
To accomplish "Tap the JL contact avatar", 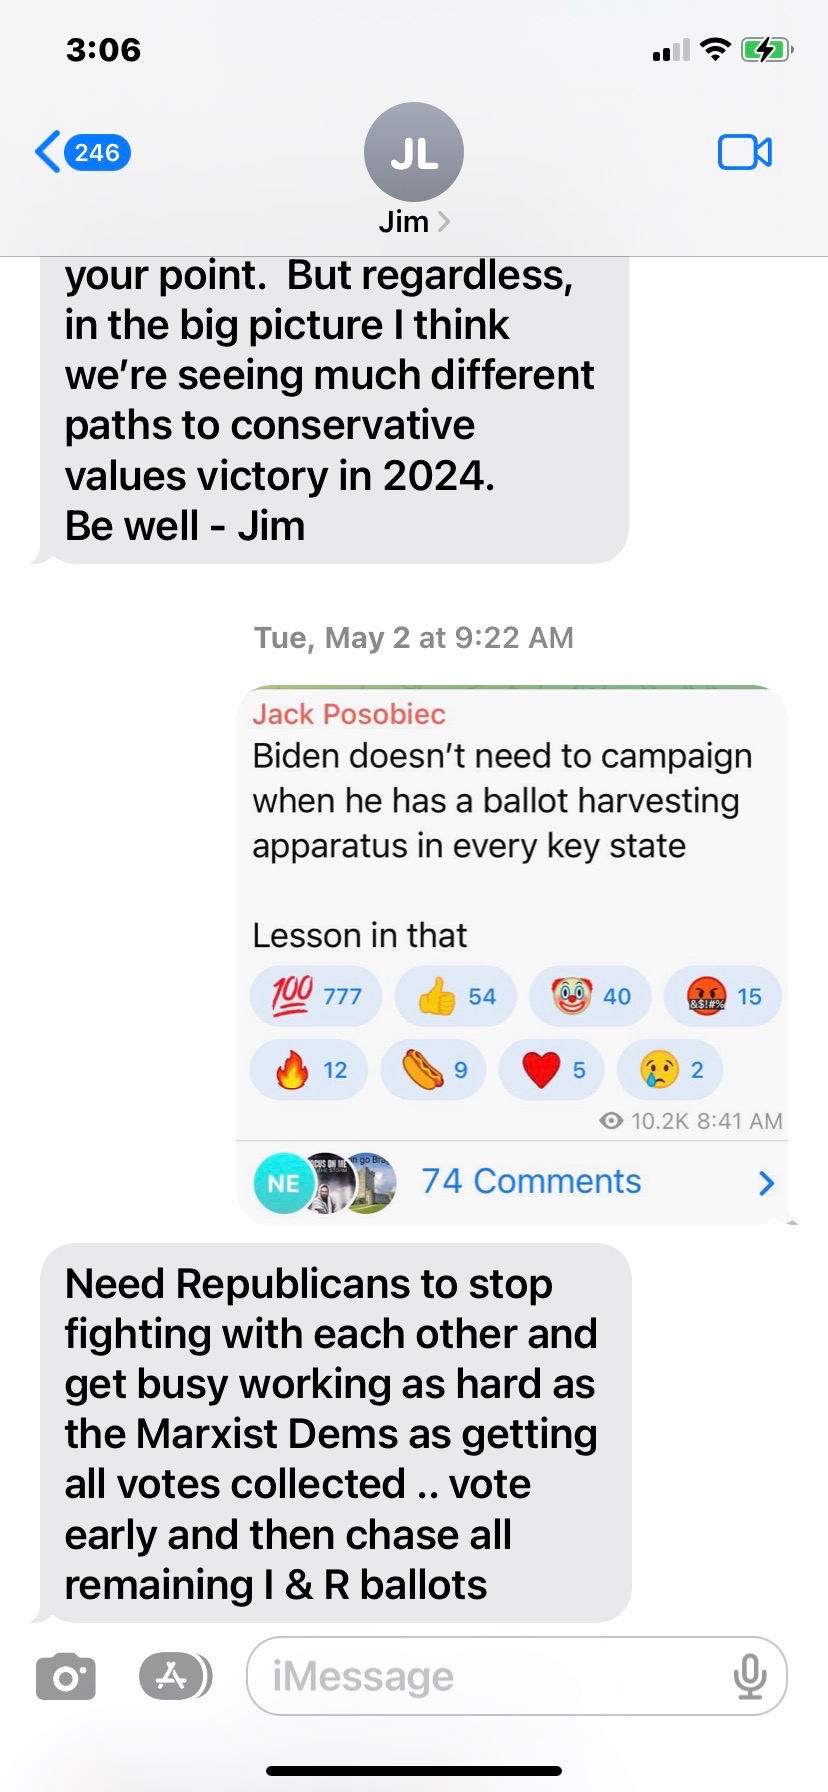I will point(414,152).
